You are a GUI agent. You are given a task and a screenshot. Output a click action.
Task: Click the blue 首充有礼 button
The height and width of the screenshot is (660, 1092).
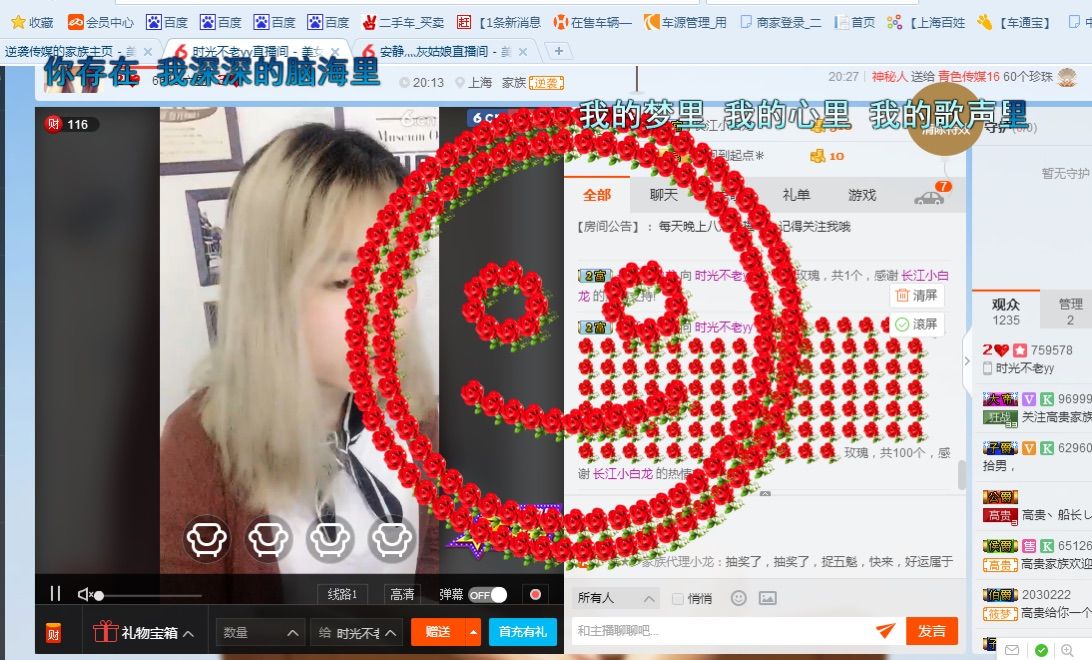coord(522,631)
